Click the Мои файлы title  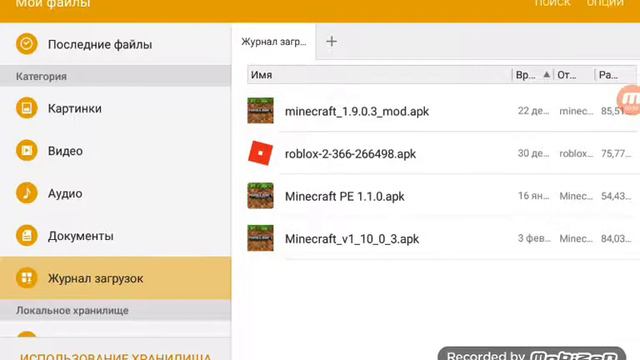(53, 4)
